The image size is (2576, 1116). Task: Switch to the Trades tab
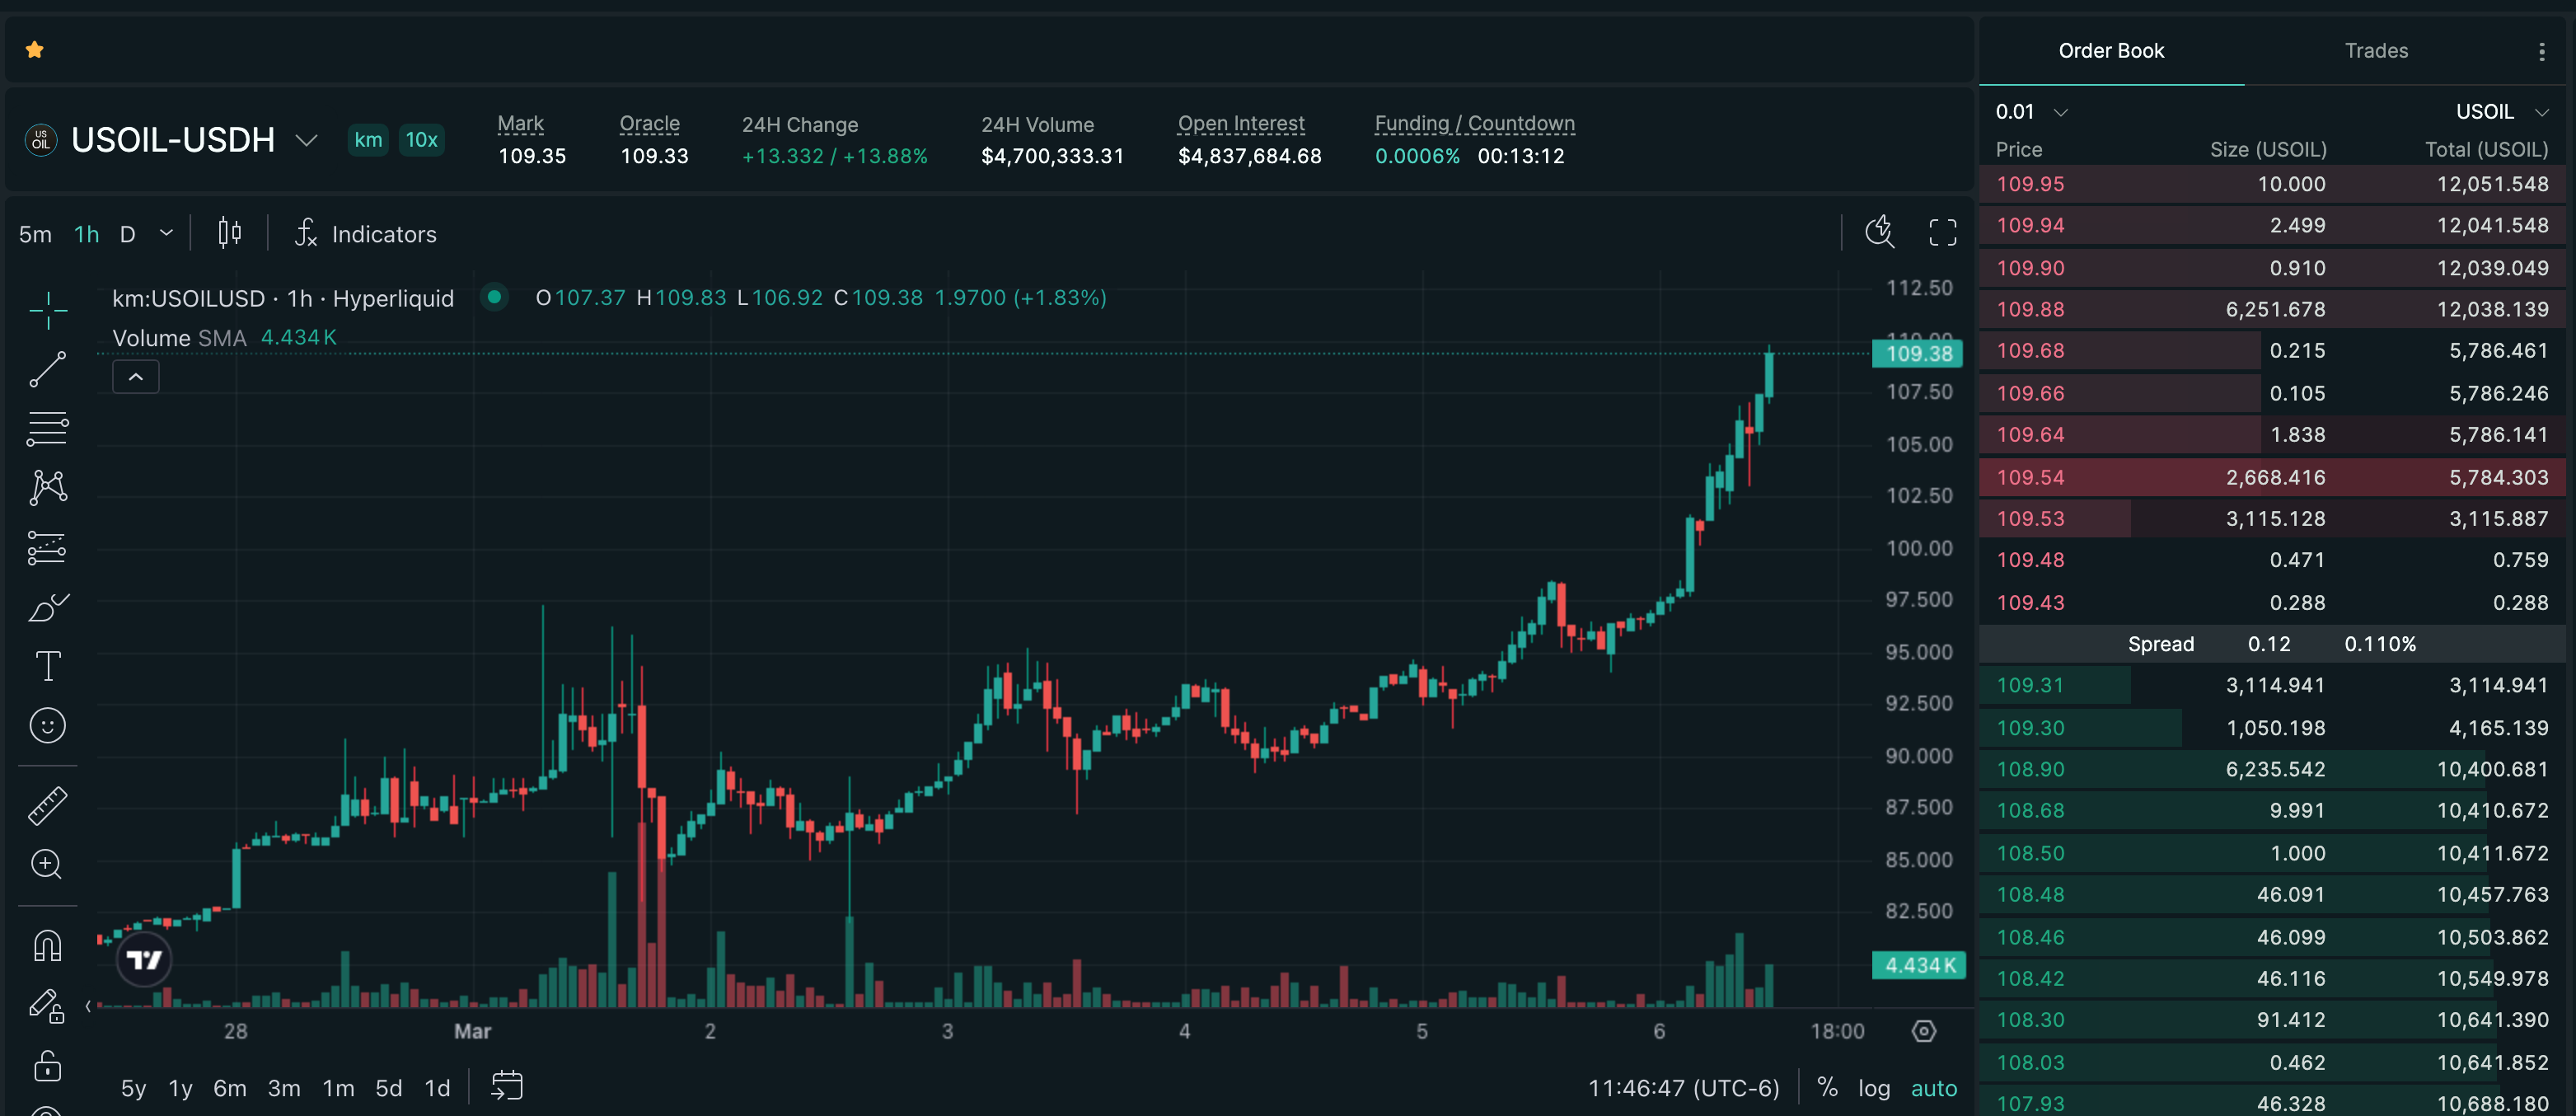tap(2376, 51)
